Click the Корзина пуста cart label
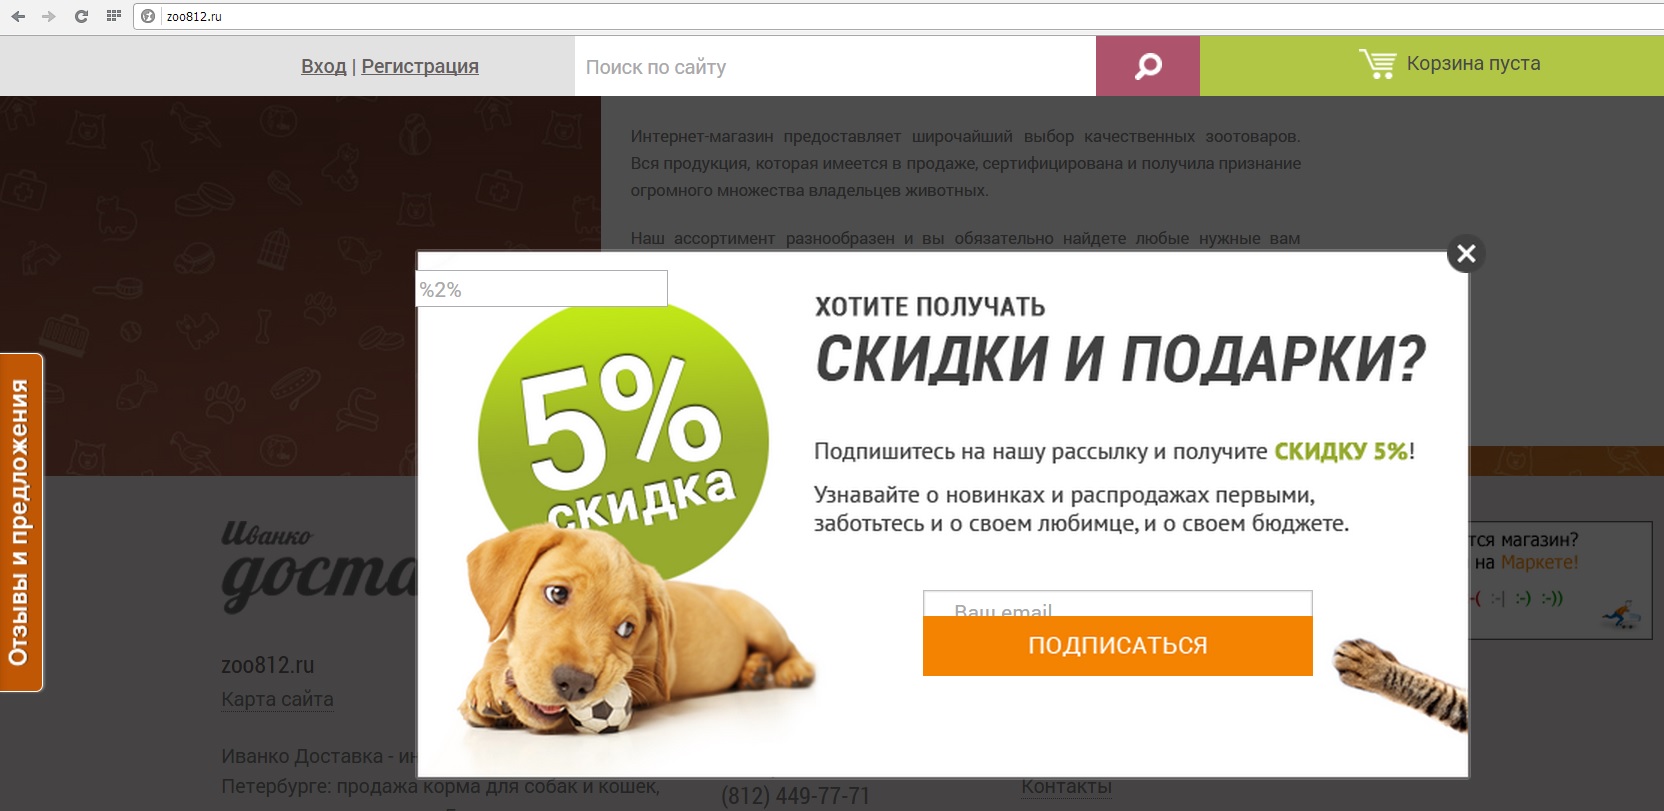Image resolution: width=1664 pixels, height=811 pixels. tap(1473, 63)
